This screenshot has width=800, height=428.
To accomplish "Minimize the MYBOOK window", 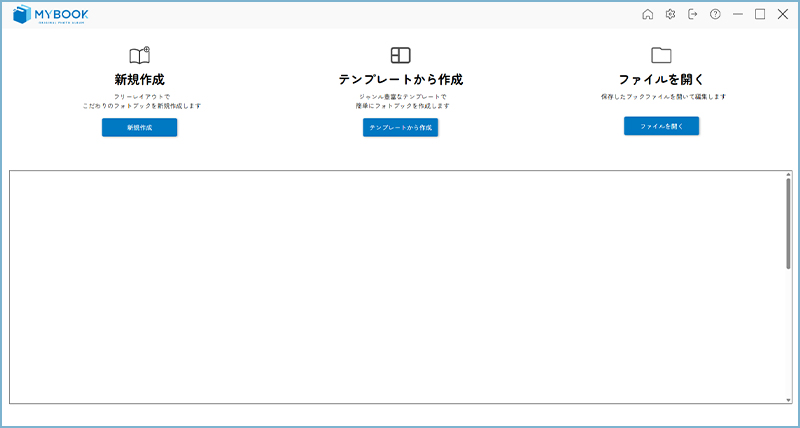I will 738,14.
